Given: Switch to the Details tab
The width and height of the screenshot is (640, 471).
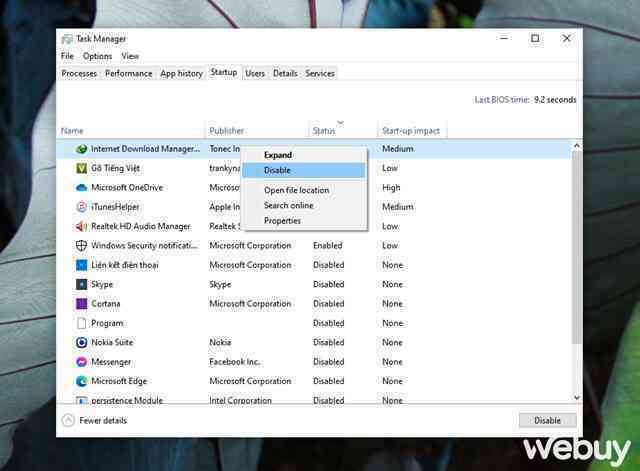Looking at the screenshot, I should (x=285, y=74).
